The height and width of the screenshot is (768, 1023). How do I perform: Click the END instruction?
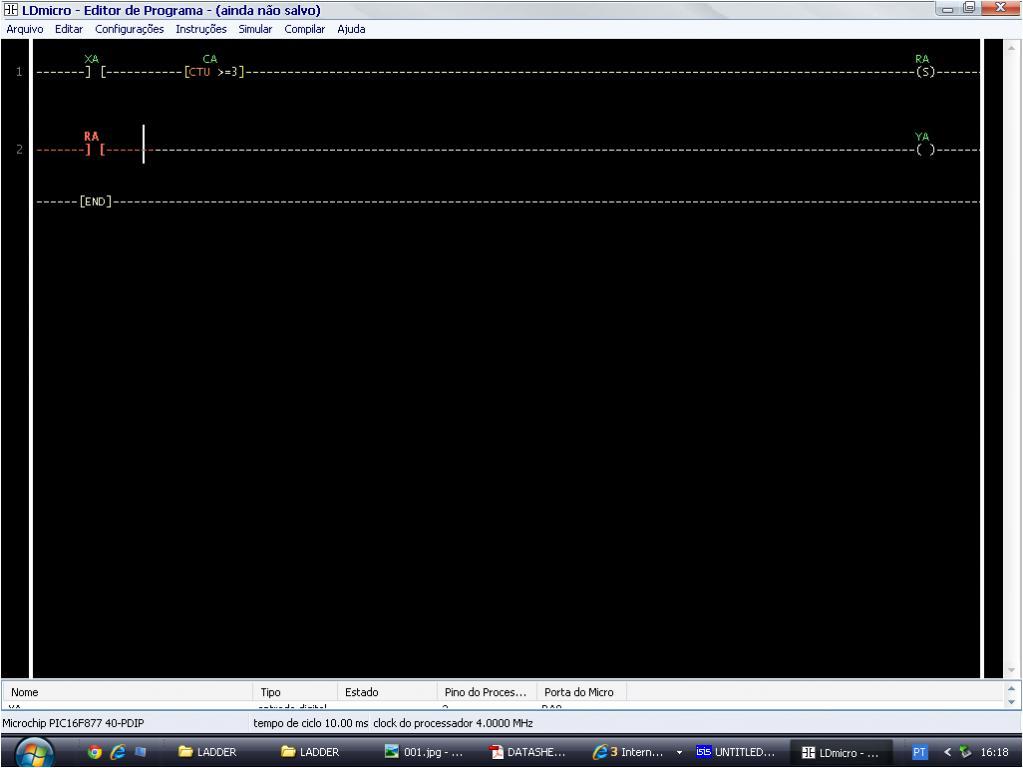click(95, 202)
